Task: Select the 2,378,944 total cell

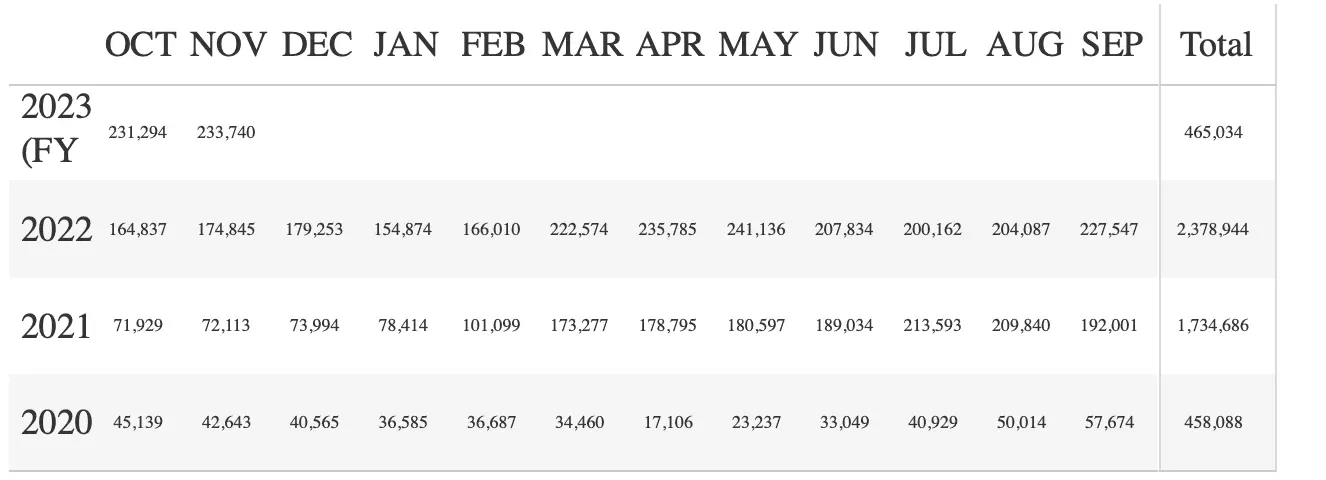Action: click(1214, 229)
